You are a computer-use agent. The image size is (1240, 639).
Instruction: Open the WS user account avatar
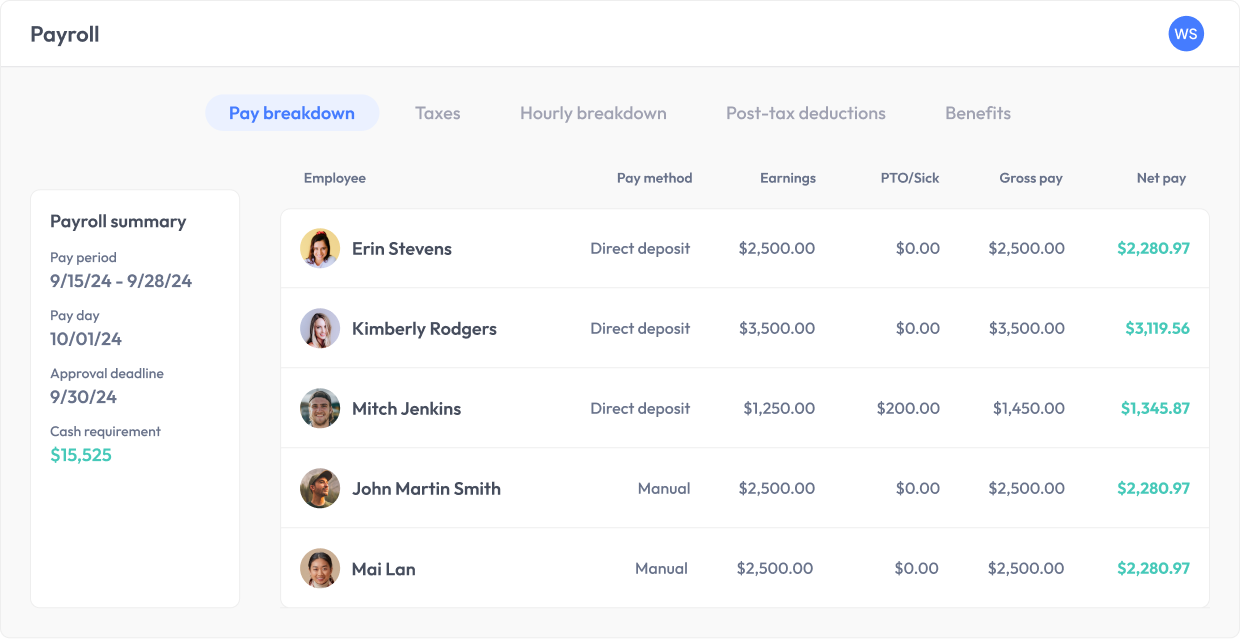[x=1186, y=33]
